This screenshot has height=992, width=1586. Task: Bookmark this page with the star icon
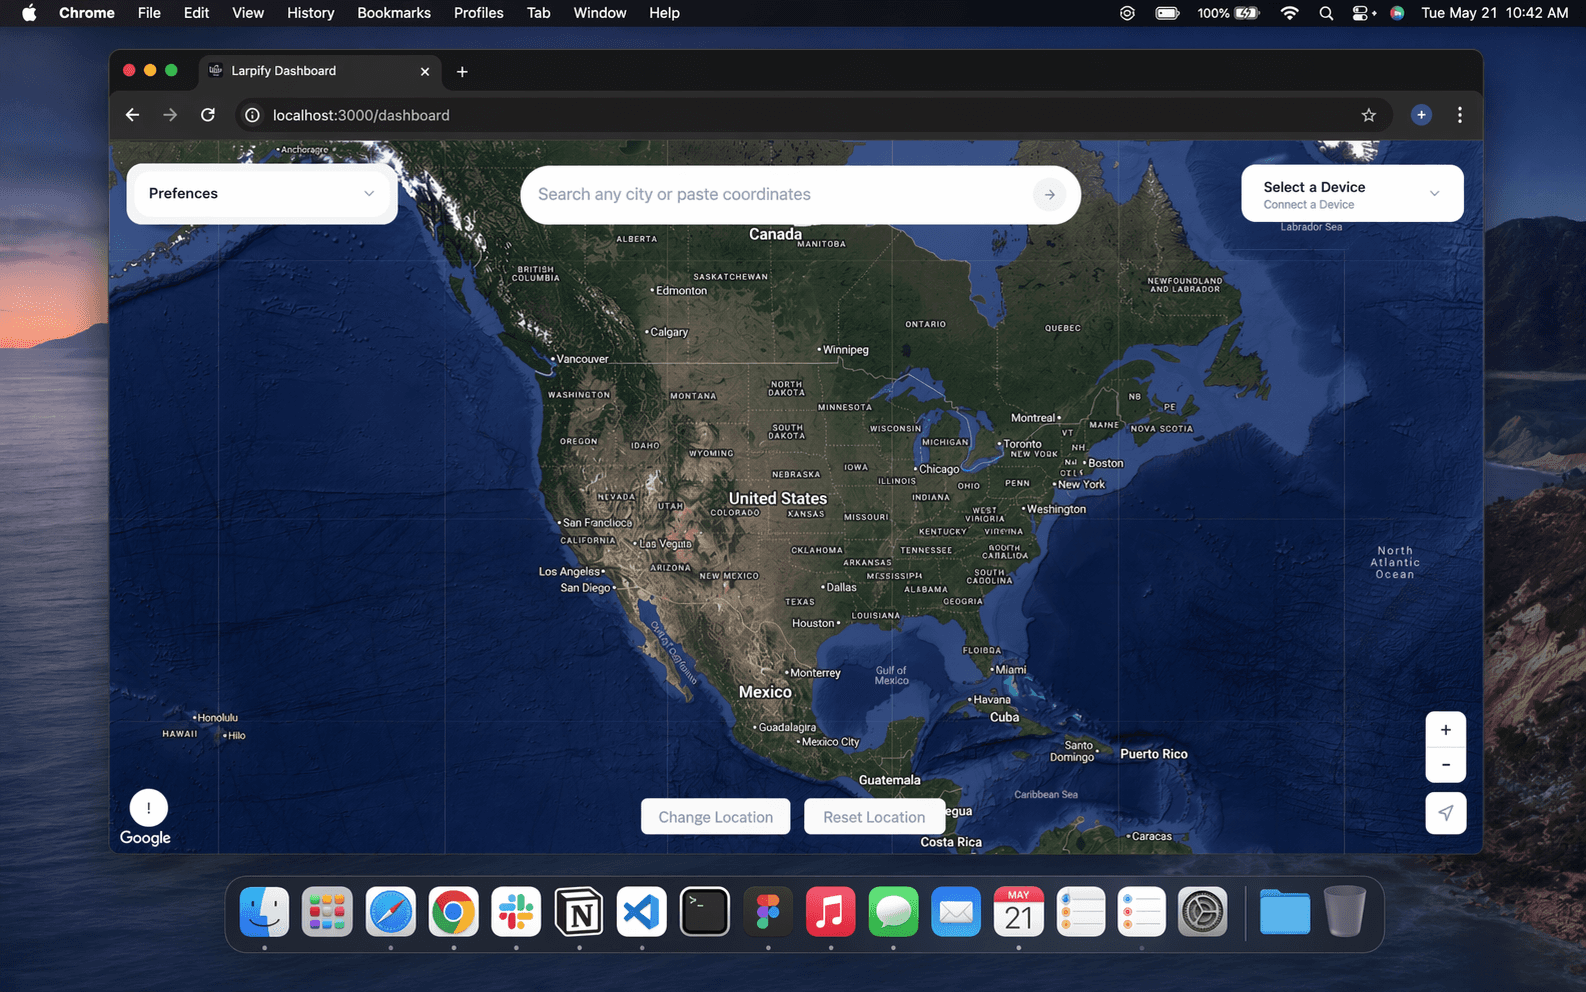pos(1368,115)
